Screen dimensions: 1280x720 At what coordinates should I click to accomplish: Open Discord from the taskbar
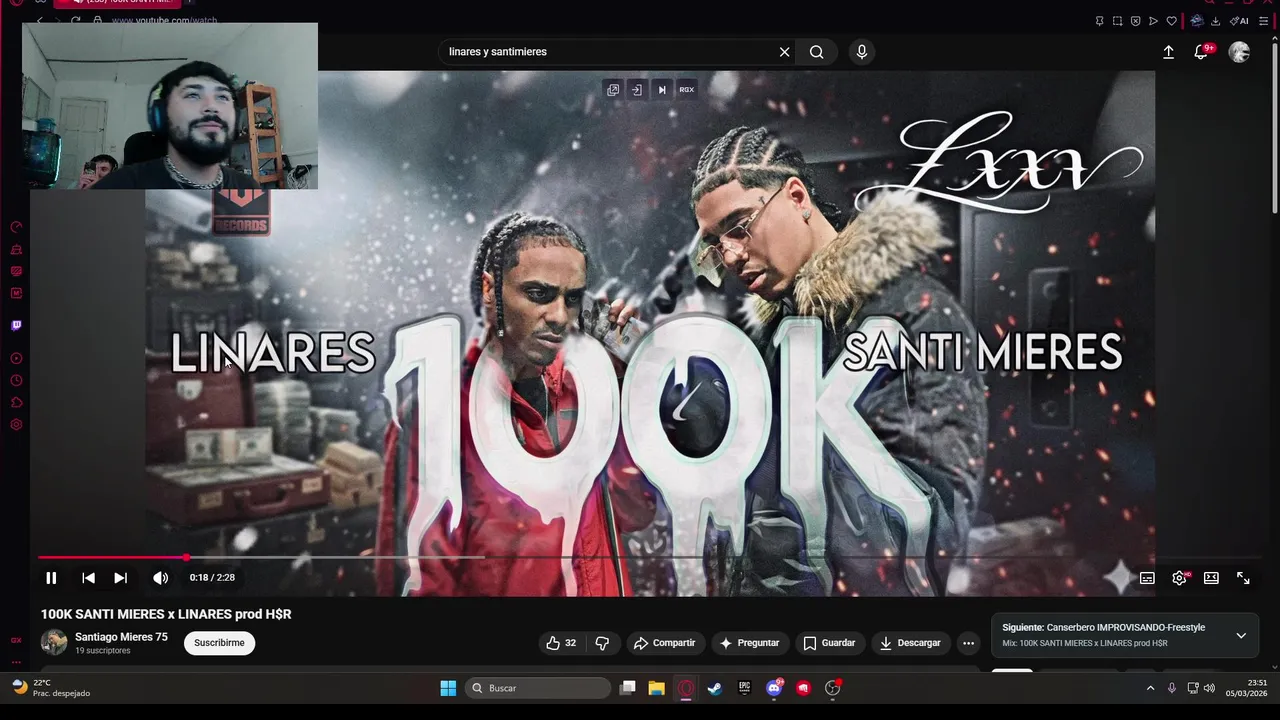pos(774,688)
